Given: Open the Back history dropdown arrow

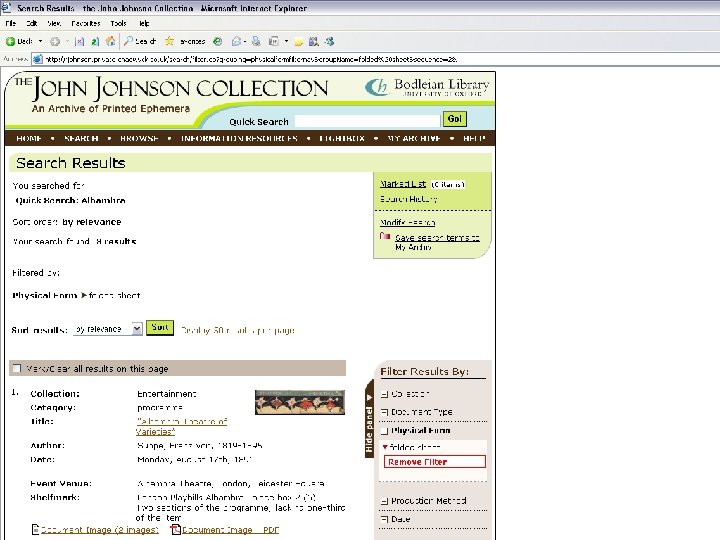Looking at the screenshot, I should 40,41.
